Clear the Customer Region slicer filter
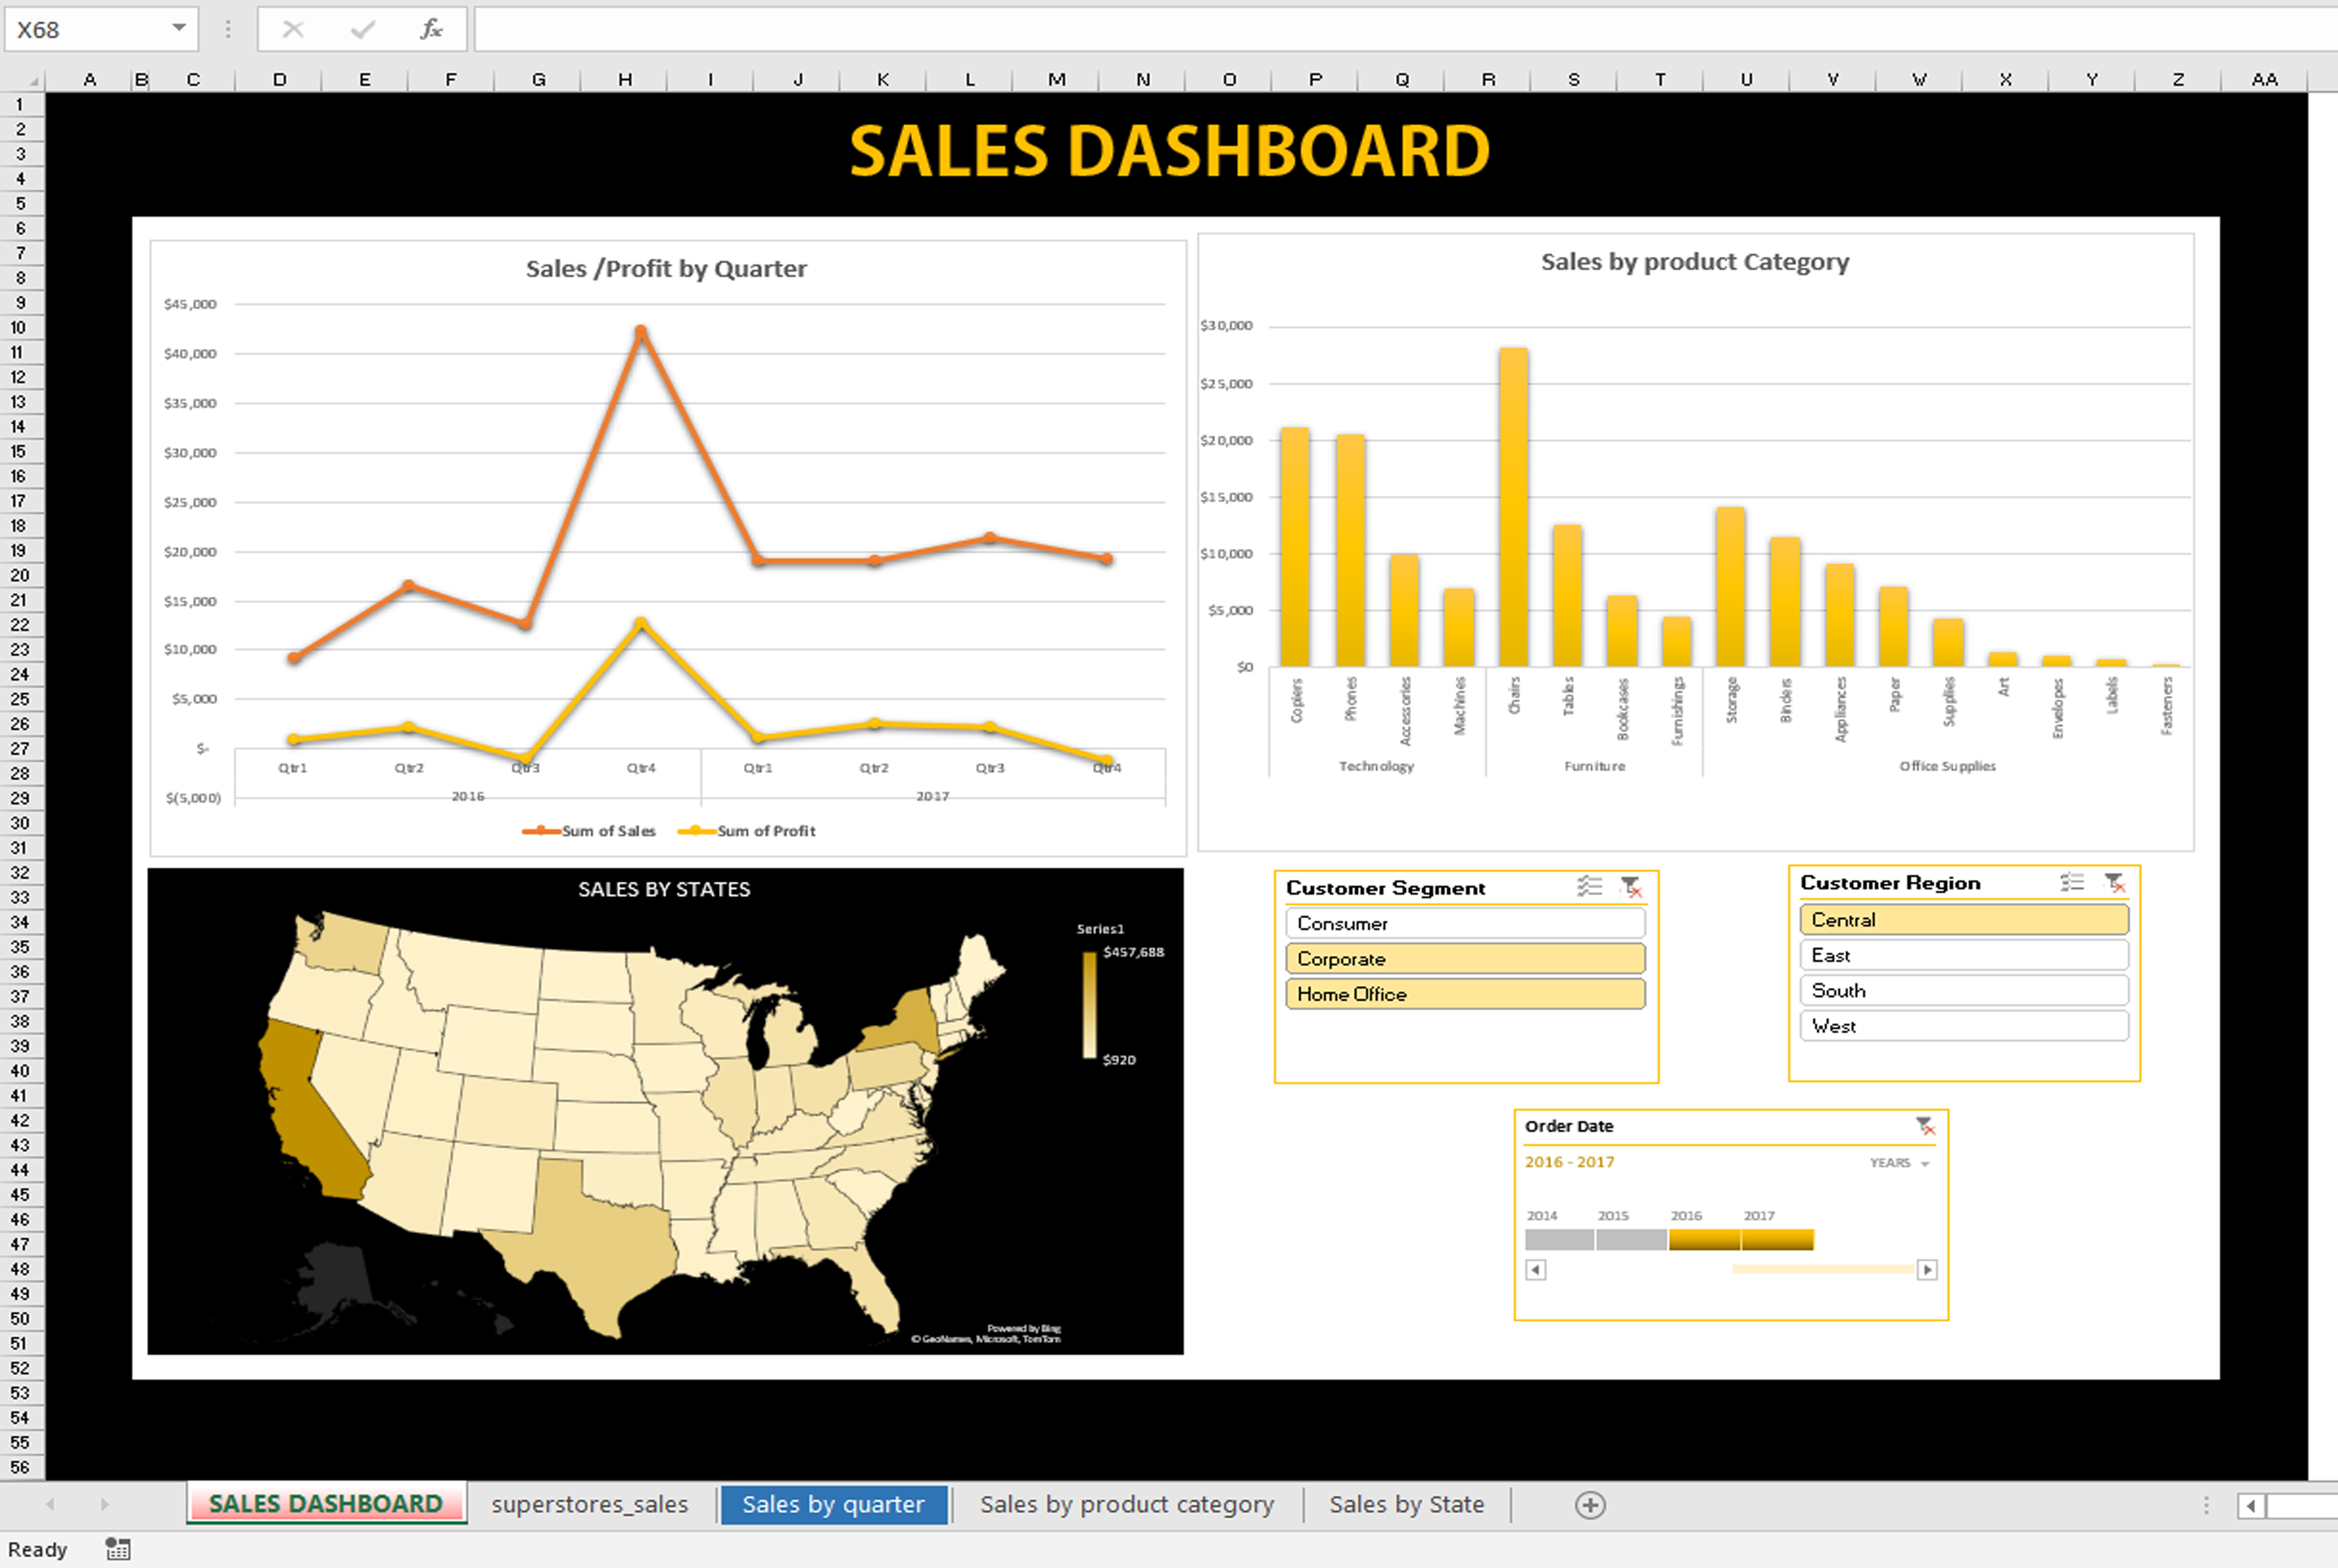 coord(2114,882)
